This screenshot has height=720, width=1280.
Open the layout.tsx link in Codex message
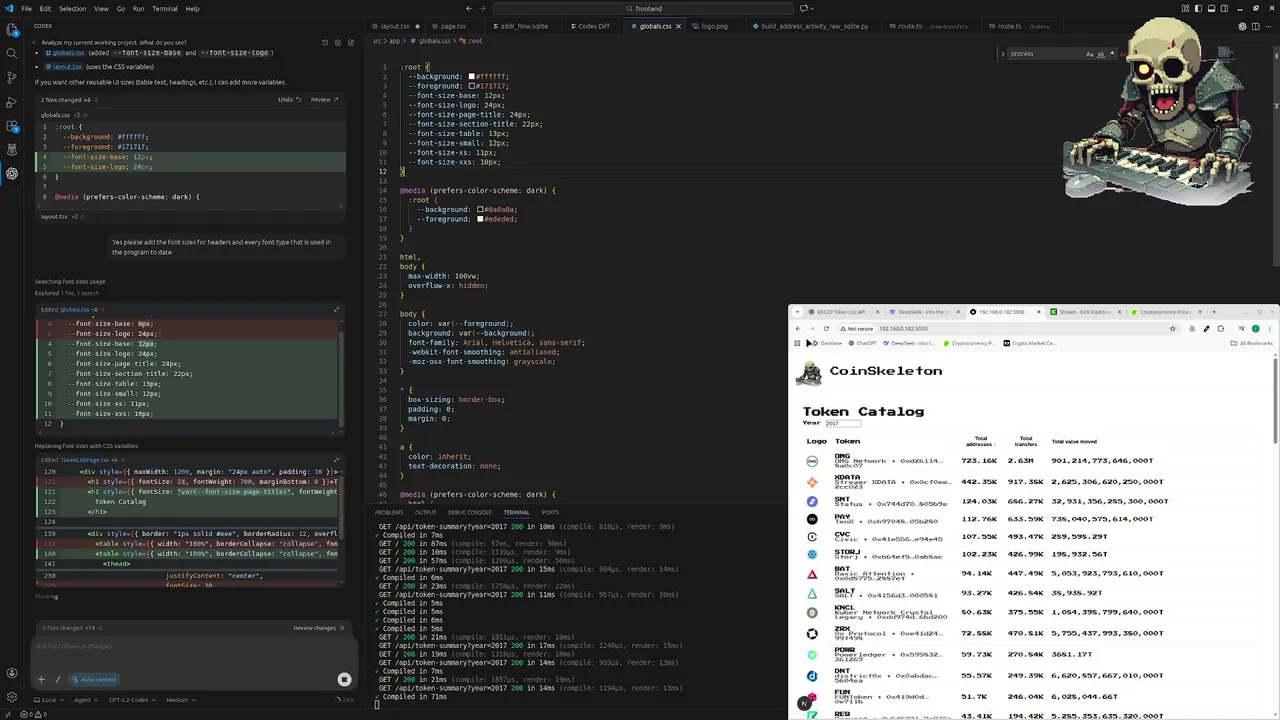[x=62, y=66]
